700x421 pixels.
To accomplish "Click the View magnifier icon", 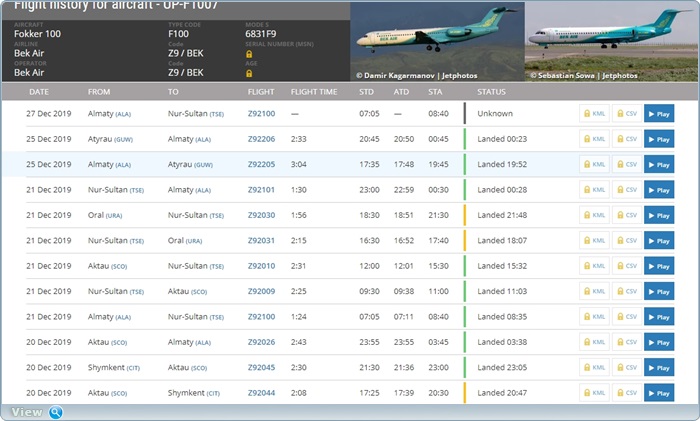I will [x=56, y=412].
